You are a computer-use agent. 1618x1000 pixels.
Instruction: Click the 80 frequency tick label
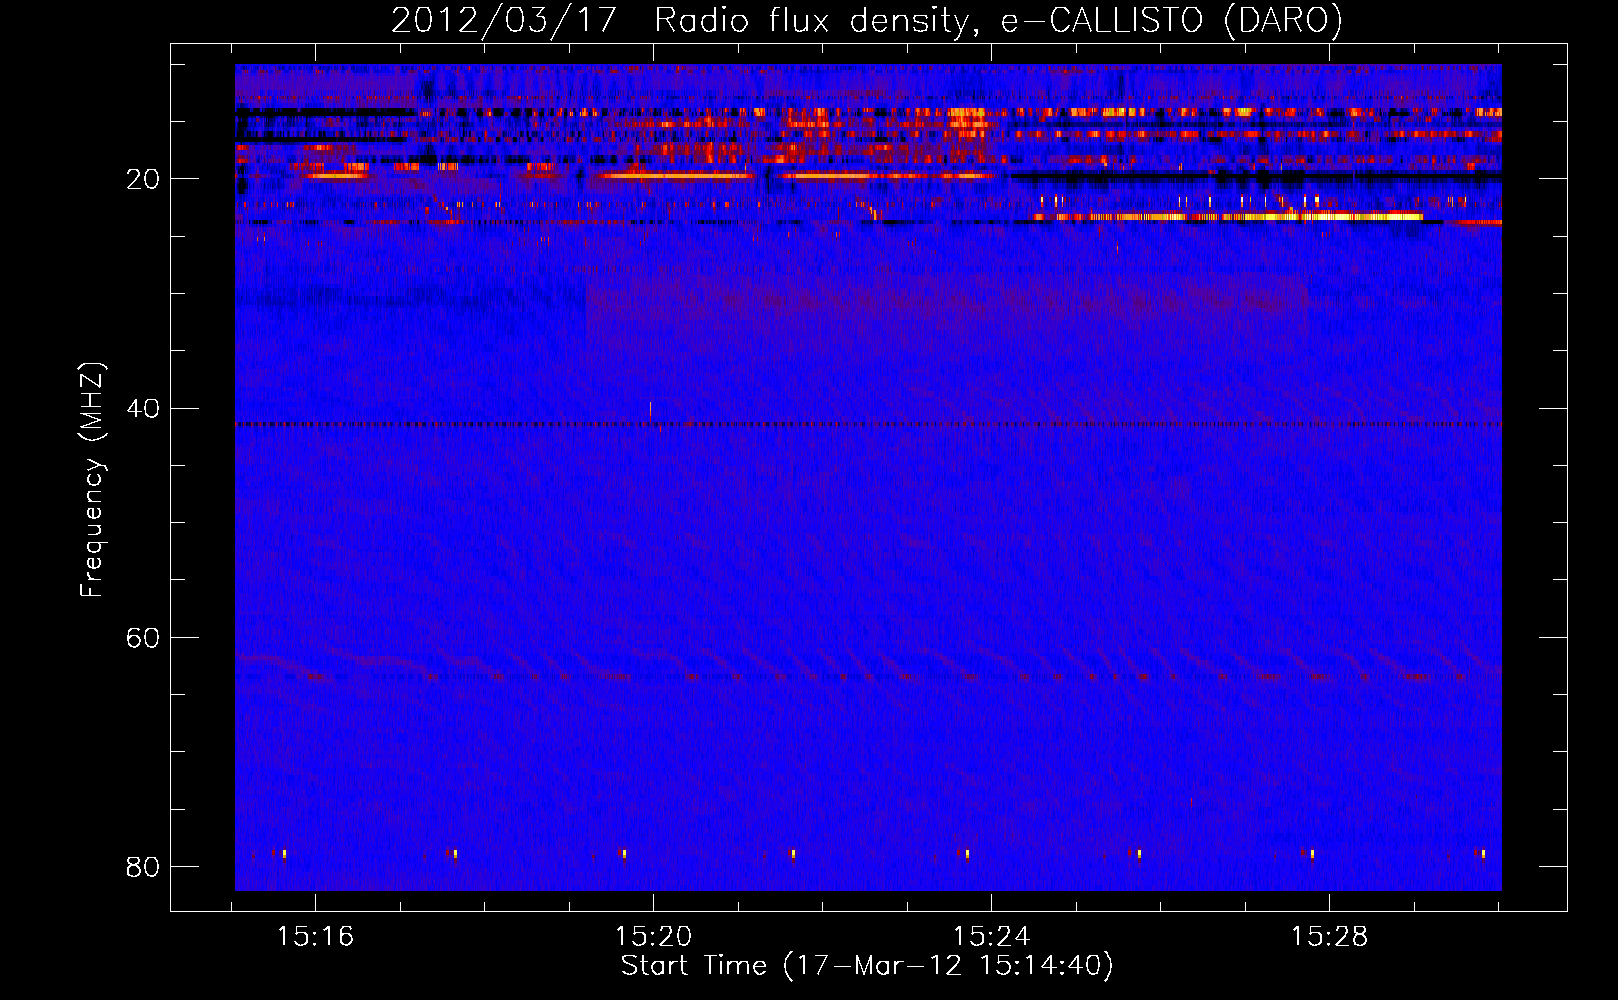(x=143, y=866)
